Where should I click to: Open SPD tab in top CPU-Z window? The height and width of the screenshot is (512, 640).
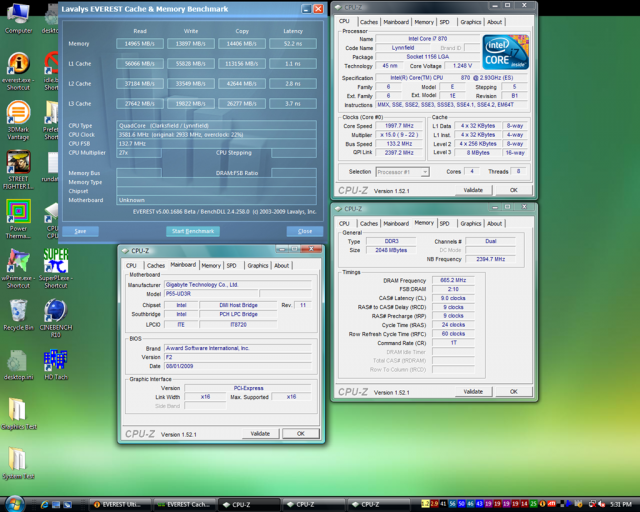[444, 22]
